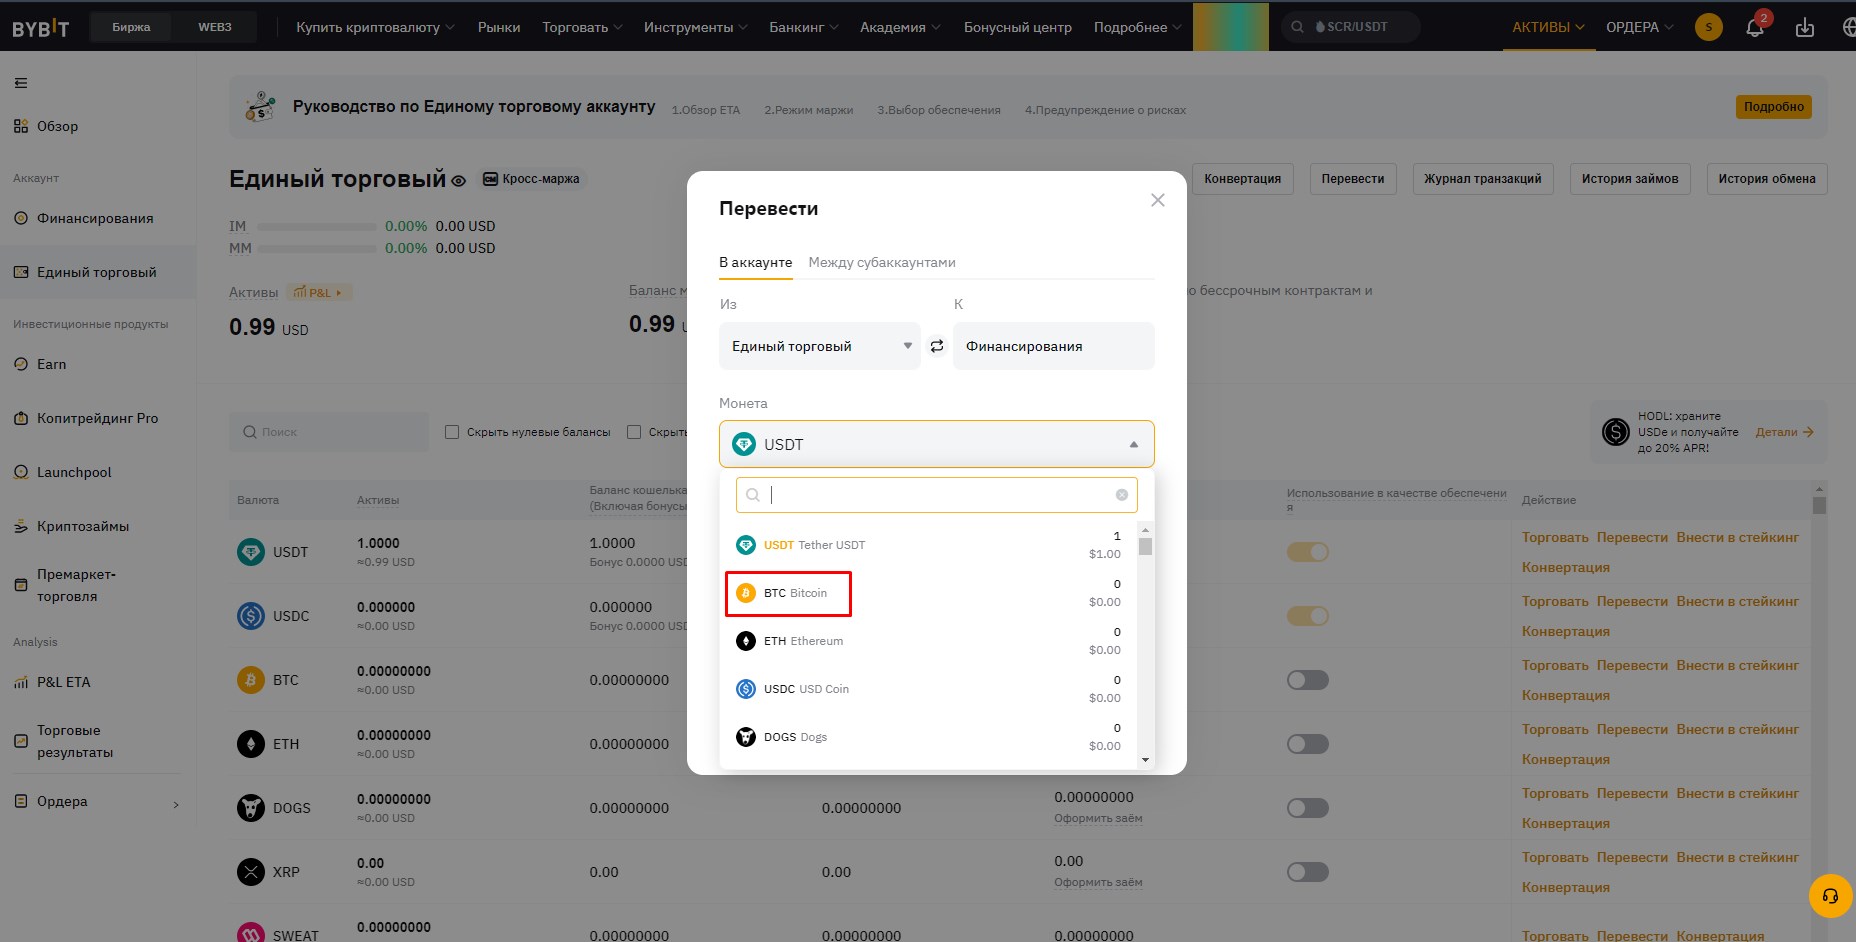Viewport: 1856px width, 942px height.
Task: Expand Торговать menu in header
Action: (x=582, y=27)
